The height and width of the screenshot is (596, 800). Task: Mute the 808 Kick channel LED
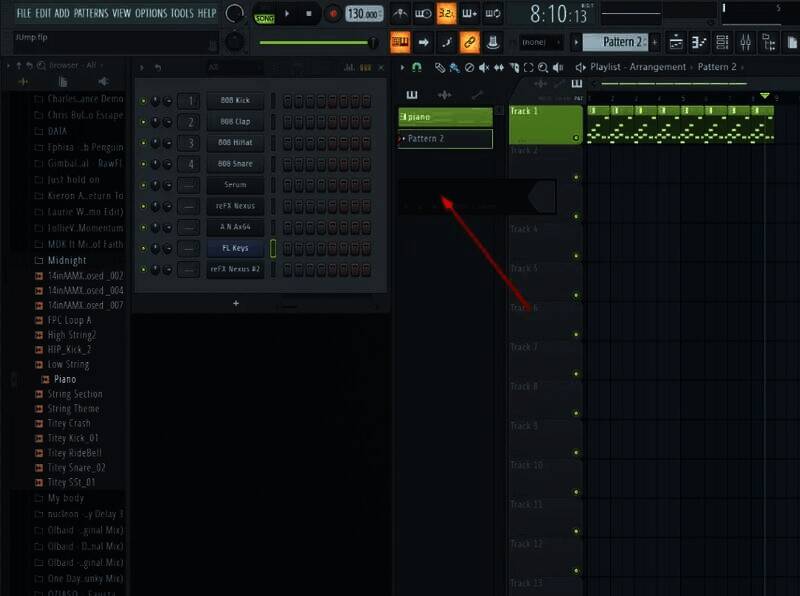click(x=143, y=101)
